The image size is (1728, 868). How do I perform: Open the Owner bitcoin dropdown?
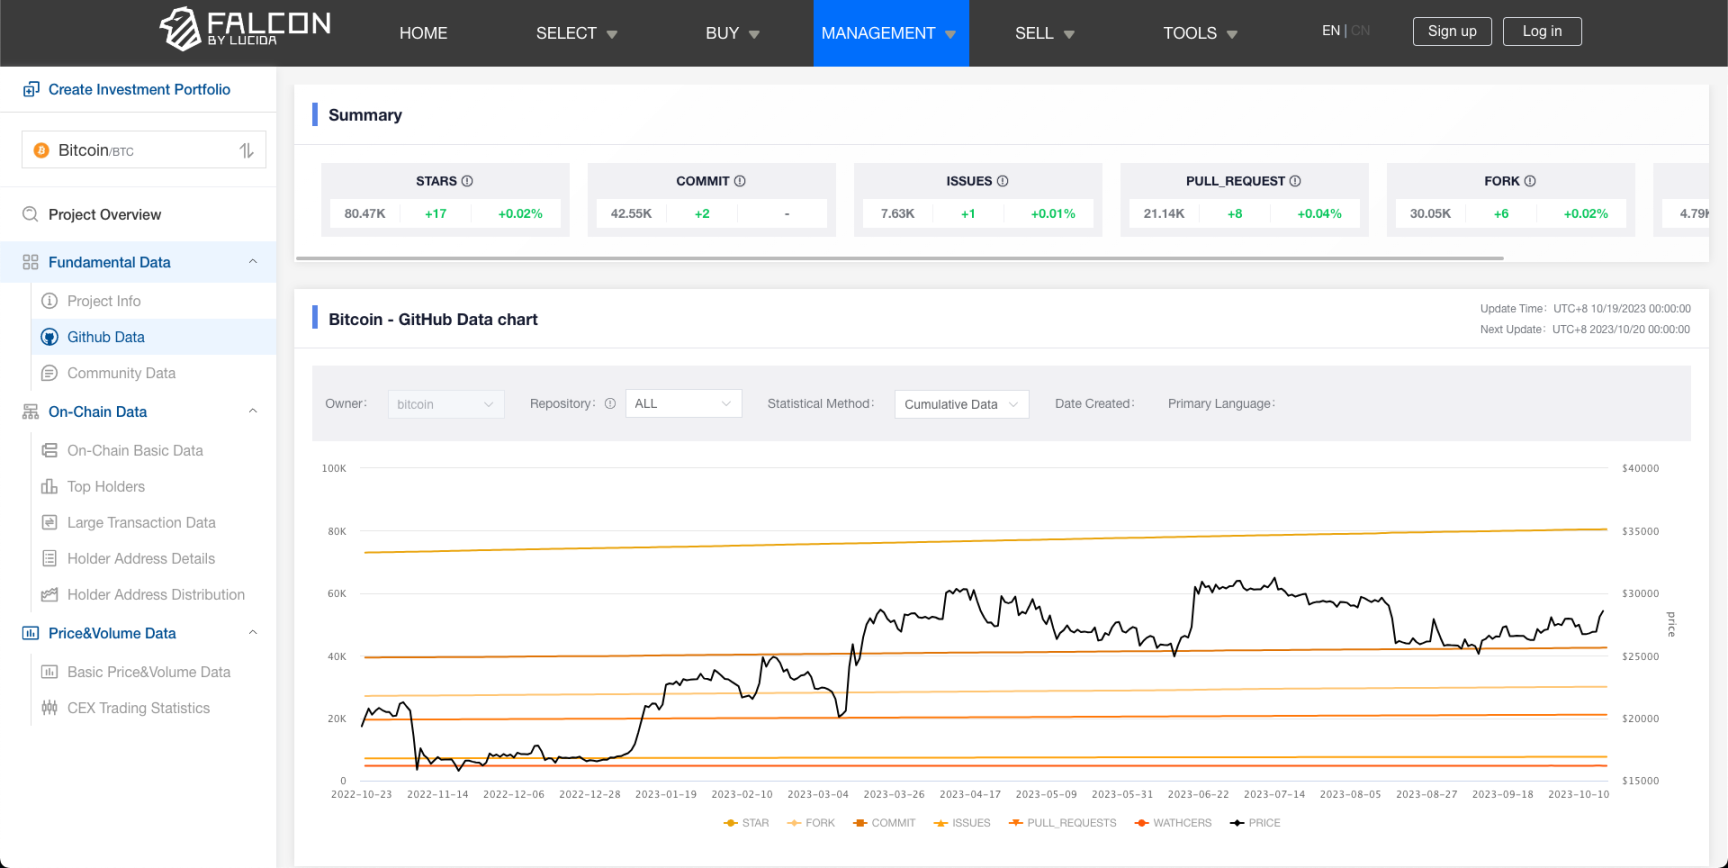(446, 404)
